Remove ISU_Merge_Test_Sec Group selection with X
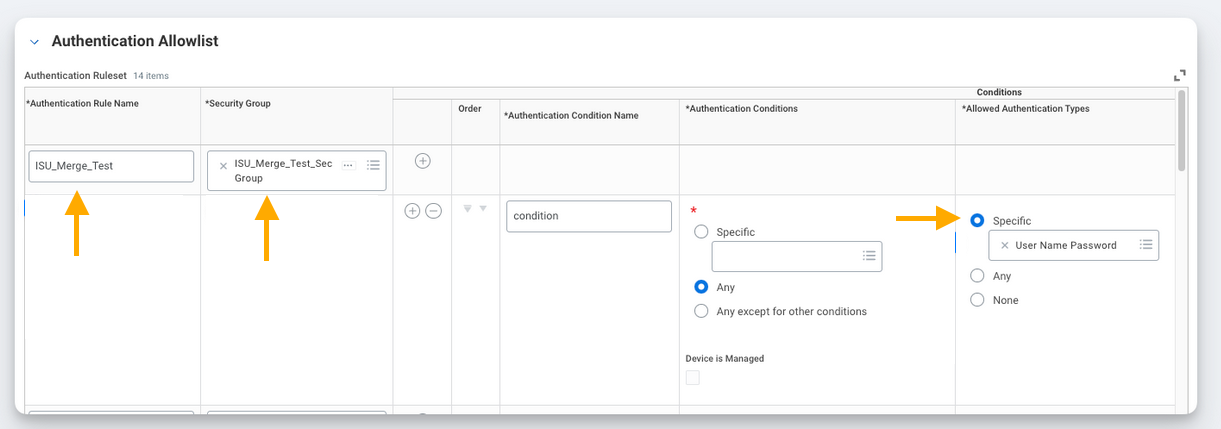1221x429 pixels. (x=223, y=166)
